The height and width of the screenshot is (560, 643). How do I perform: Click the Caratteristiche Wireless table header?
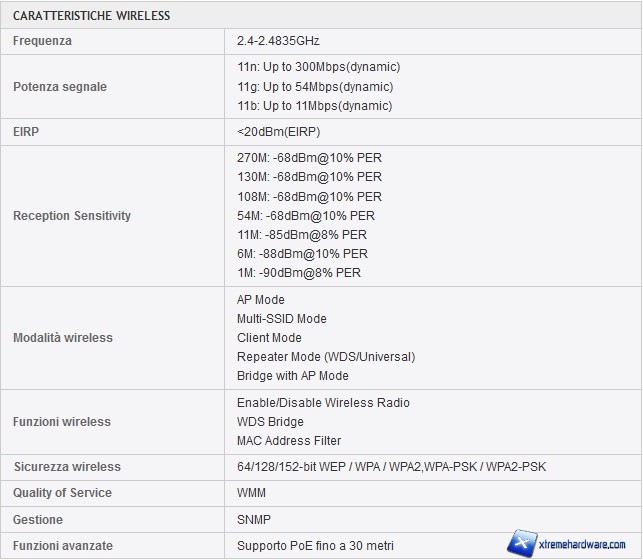[x=91, y=16]
